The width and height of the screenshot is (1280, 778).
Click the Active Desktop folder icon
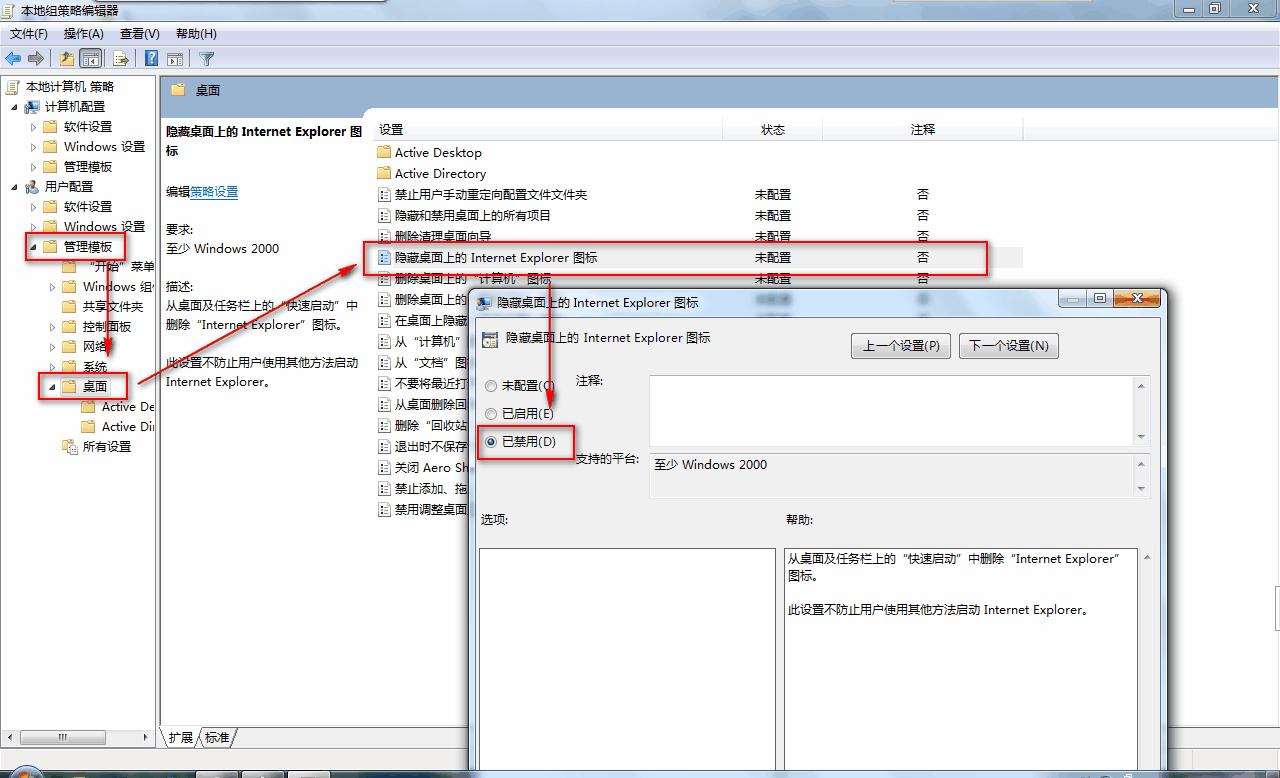384,152
